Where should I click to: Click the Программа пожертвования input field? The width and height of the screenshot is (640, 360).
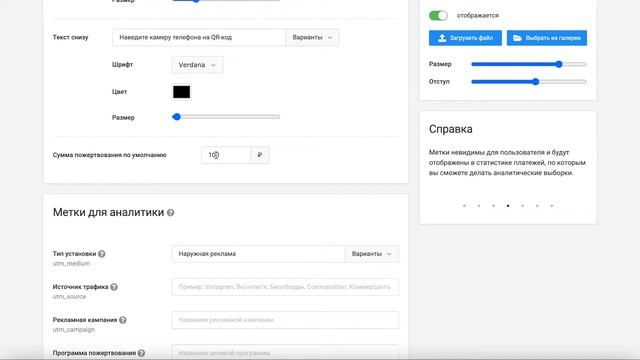pyautogui.click(x=285, y=352)
